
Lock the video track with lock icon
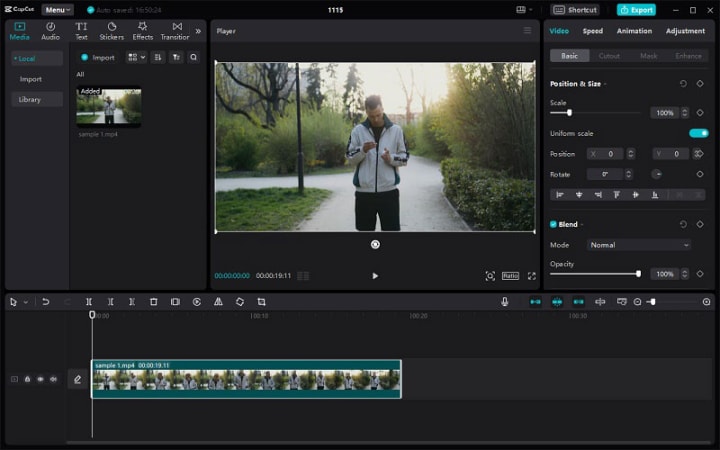27,379
